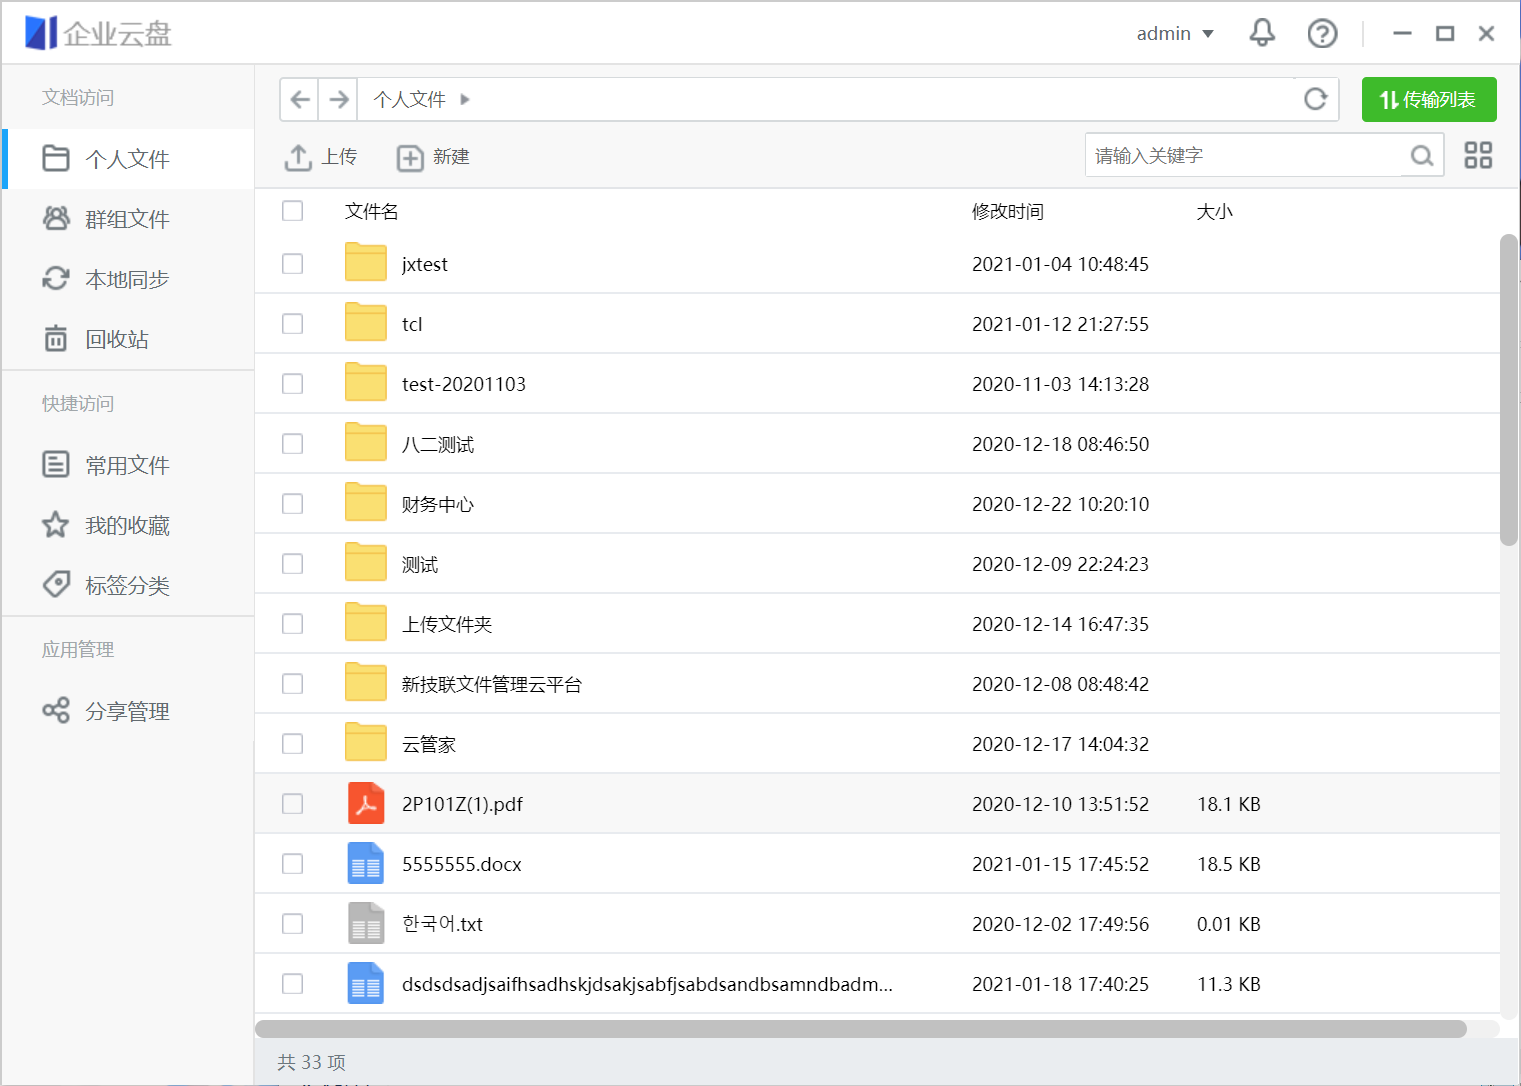Refresh the file list

(1315, 99)
